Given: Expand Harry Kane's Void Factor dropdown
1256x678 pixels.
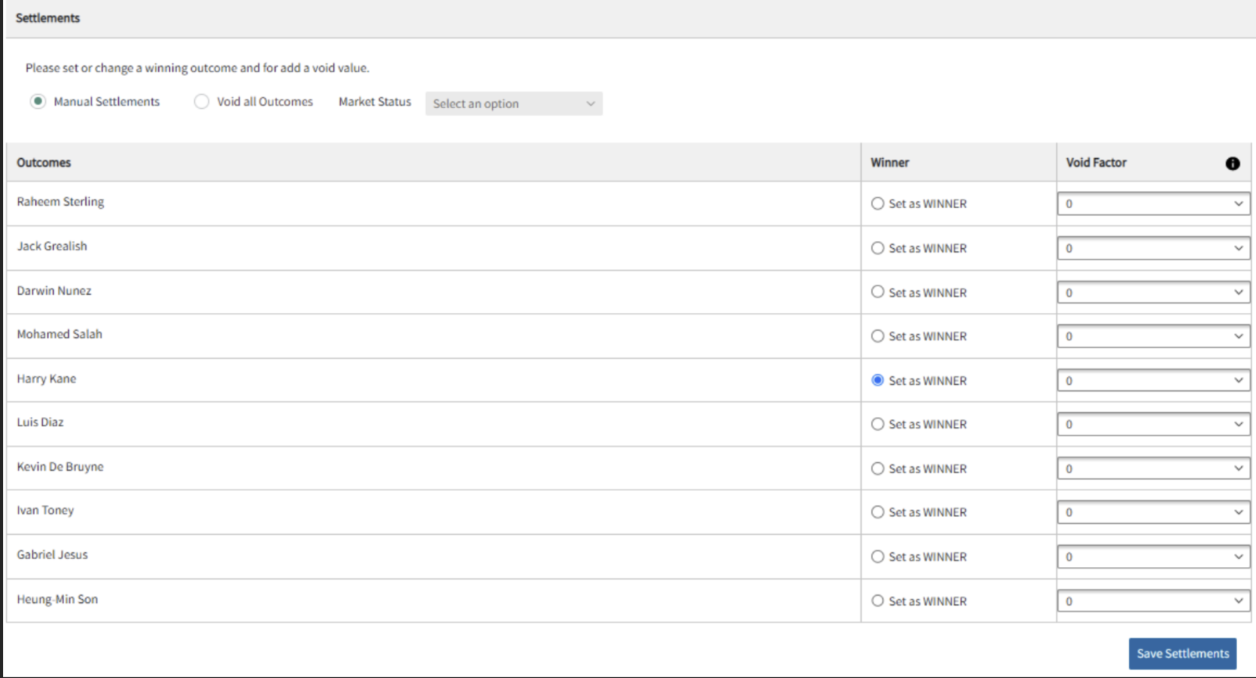Looking at the screenshot, I should [x=1153, y=380].
